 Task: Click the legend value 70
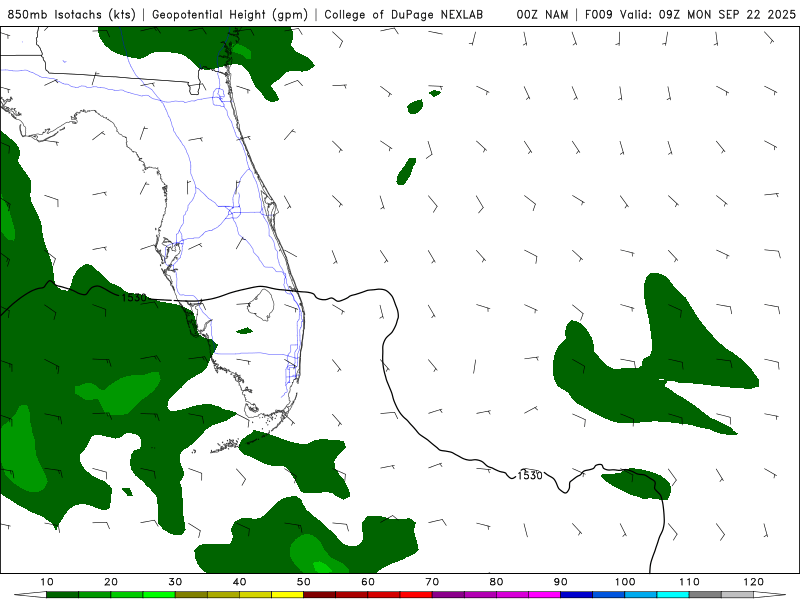(432, 582)
